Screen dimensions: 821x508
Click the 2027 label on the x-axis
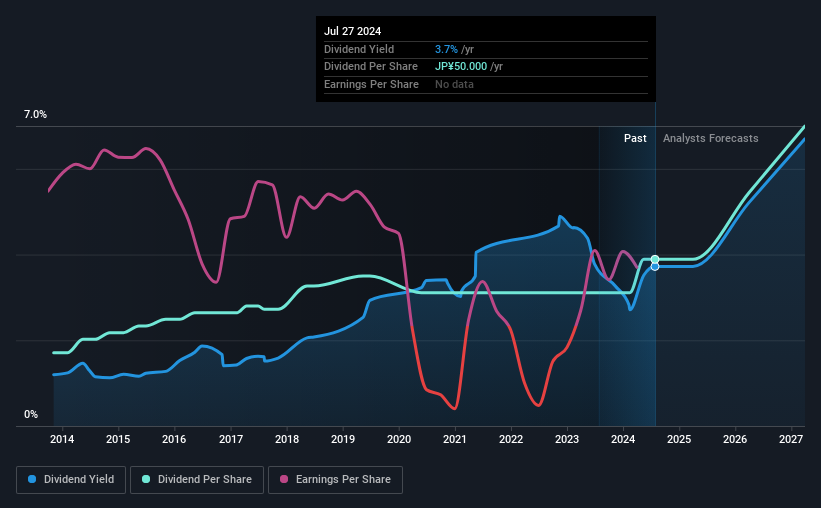[x=791, y=439]
